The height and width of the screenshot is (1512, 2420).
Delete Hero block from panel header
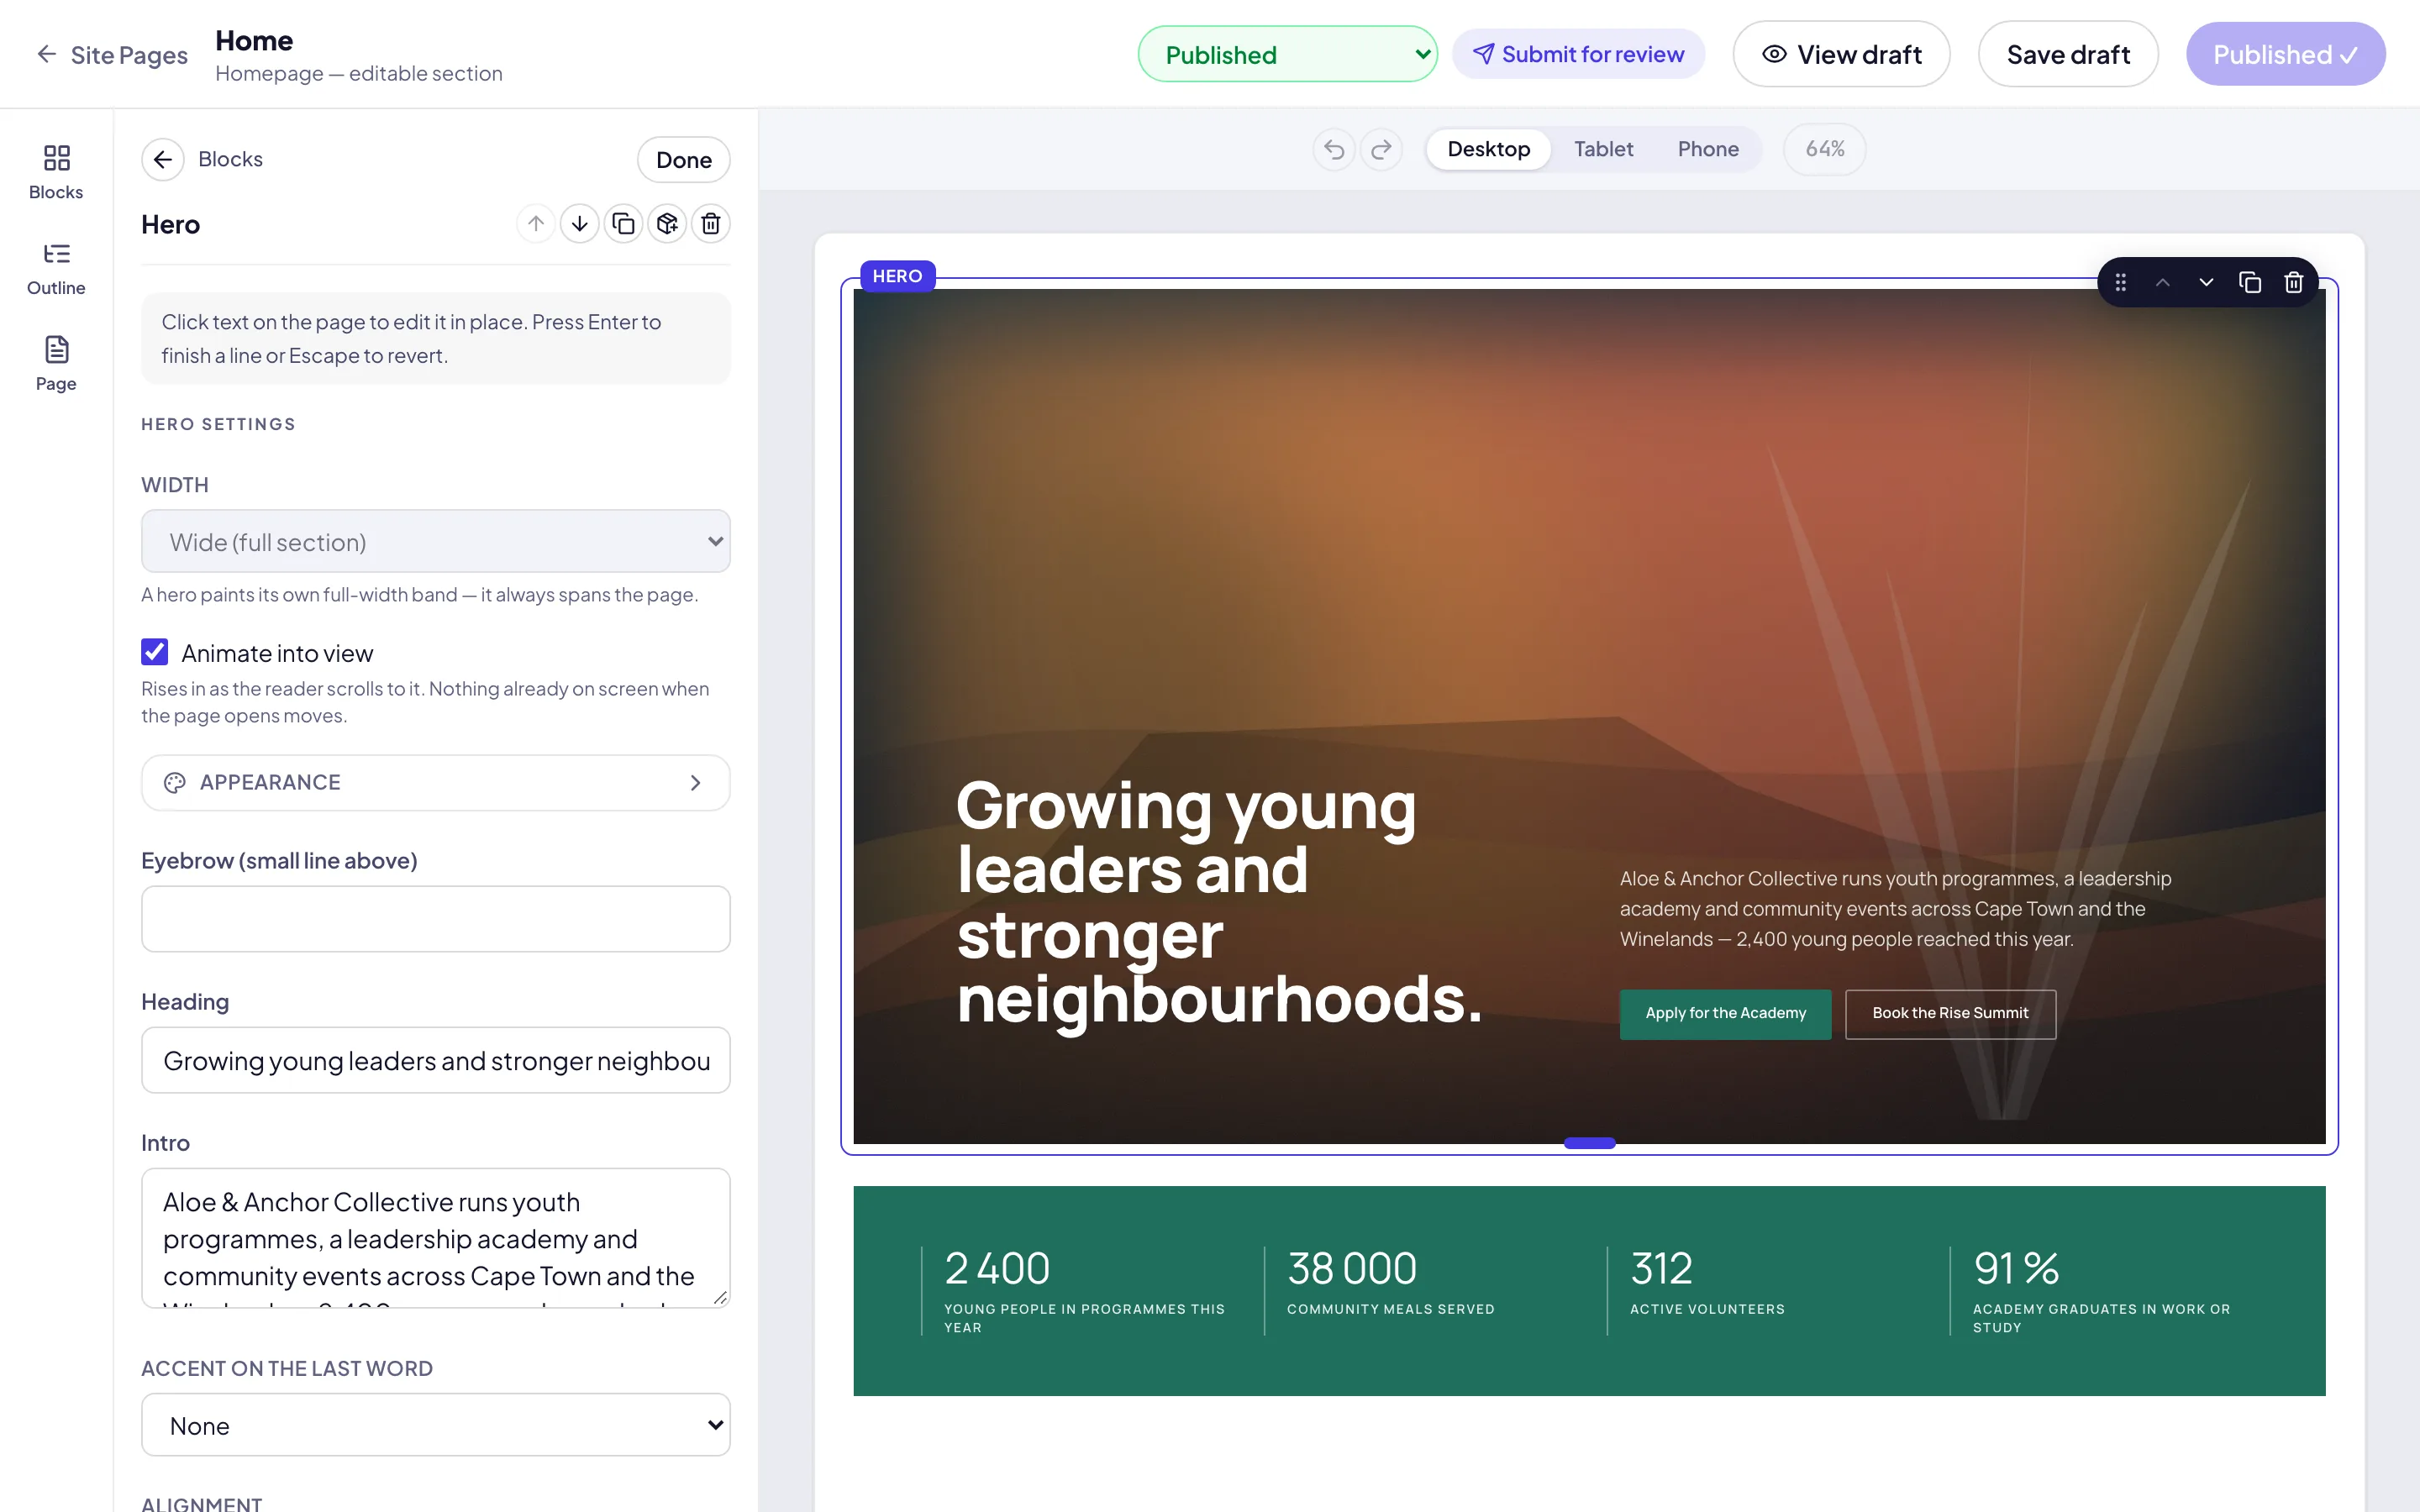pos(711,224)
